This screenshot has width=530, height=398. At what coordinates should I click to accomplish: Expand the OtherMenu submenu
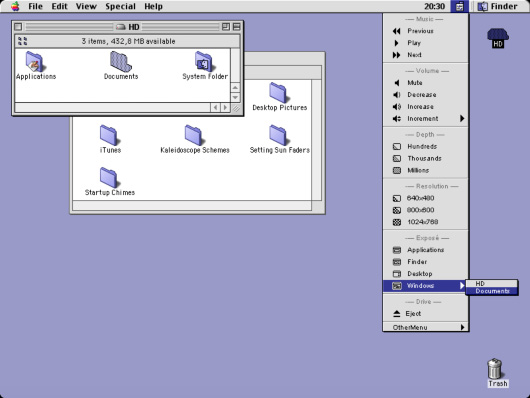[x=426, y=327]
